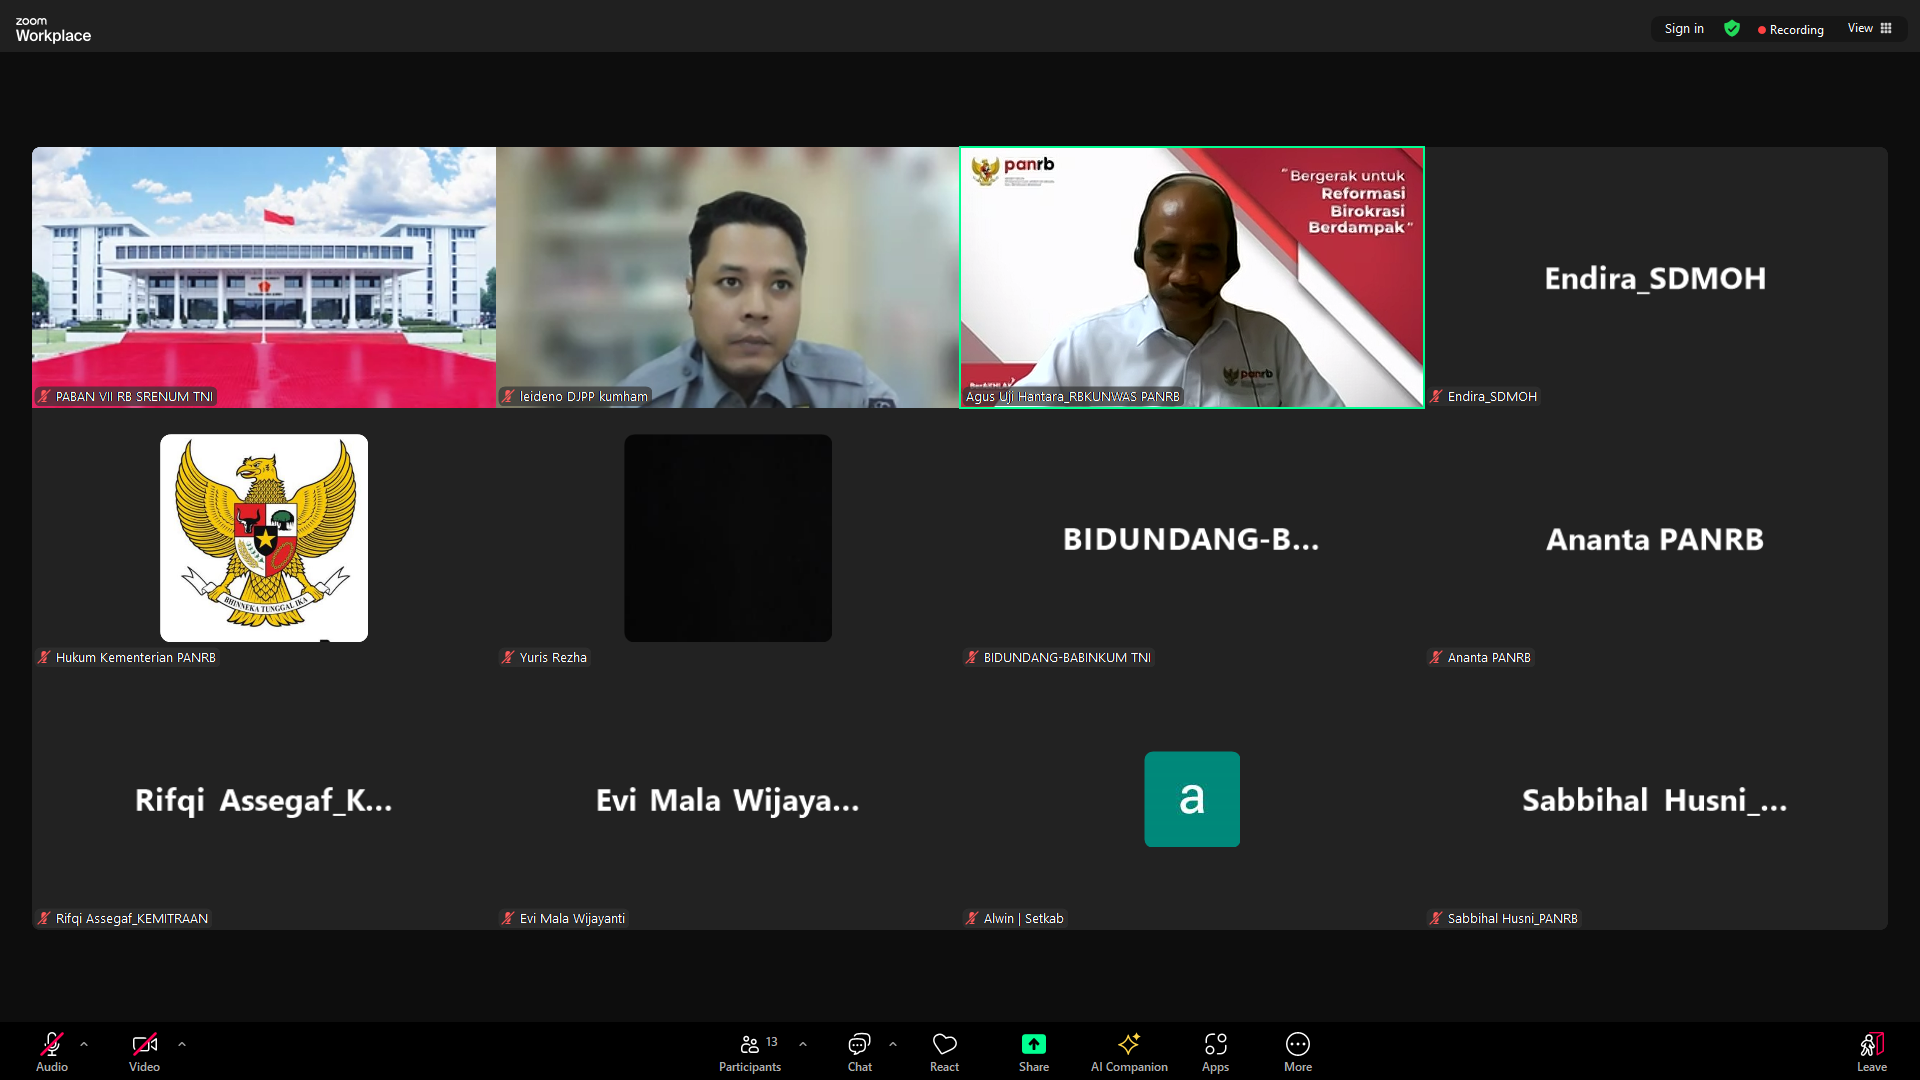
Task: Click the 'Alwin | Setkab' name label
Action: 1023,918
